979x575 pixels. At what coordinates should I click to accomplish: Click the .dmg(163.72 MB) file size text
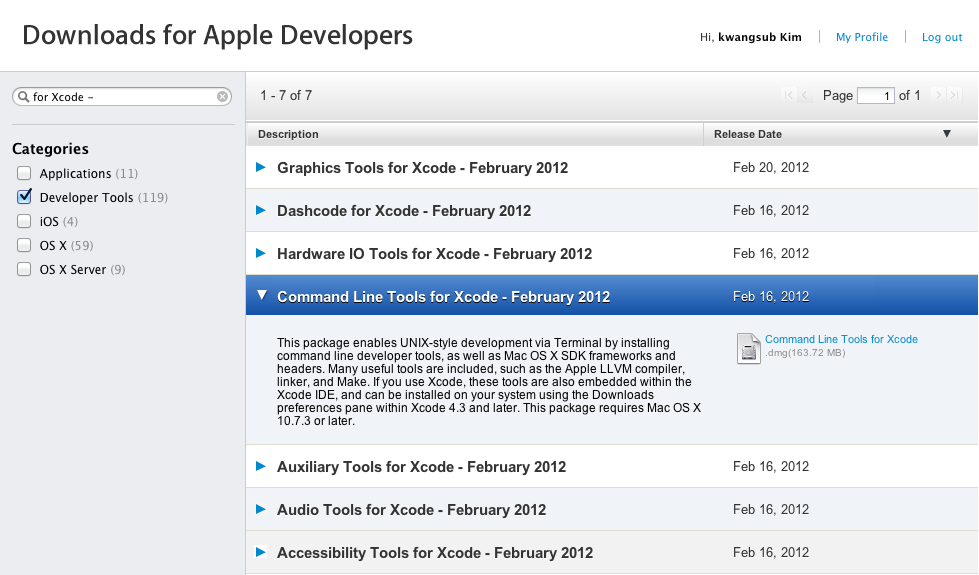pyautogui.click(x=805, y=353)
